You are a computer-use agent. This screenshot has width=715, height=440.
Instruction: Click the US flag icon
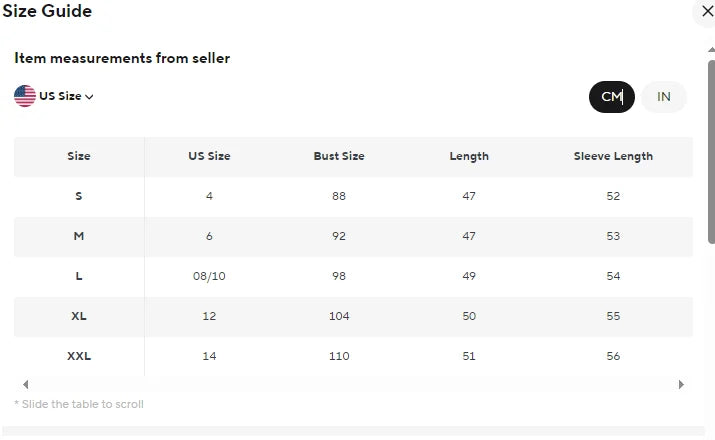(25, 96)
